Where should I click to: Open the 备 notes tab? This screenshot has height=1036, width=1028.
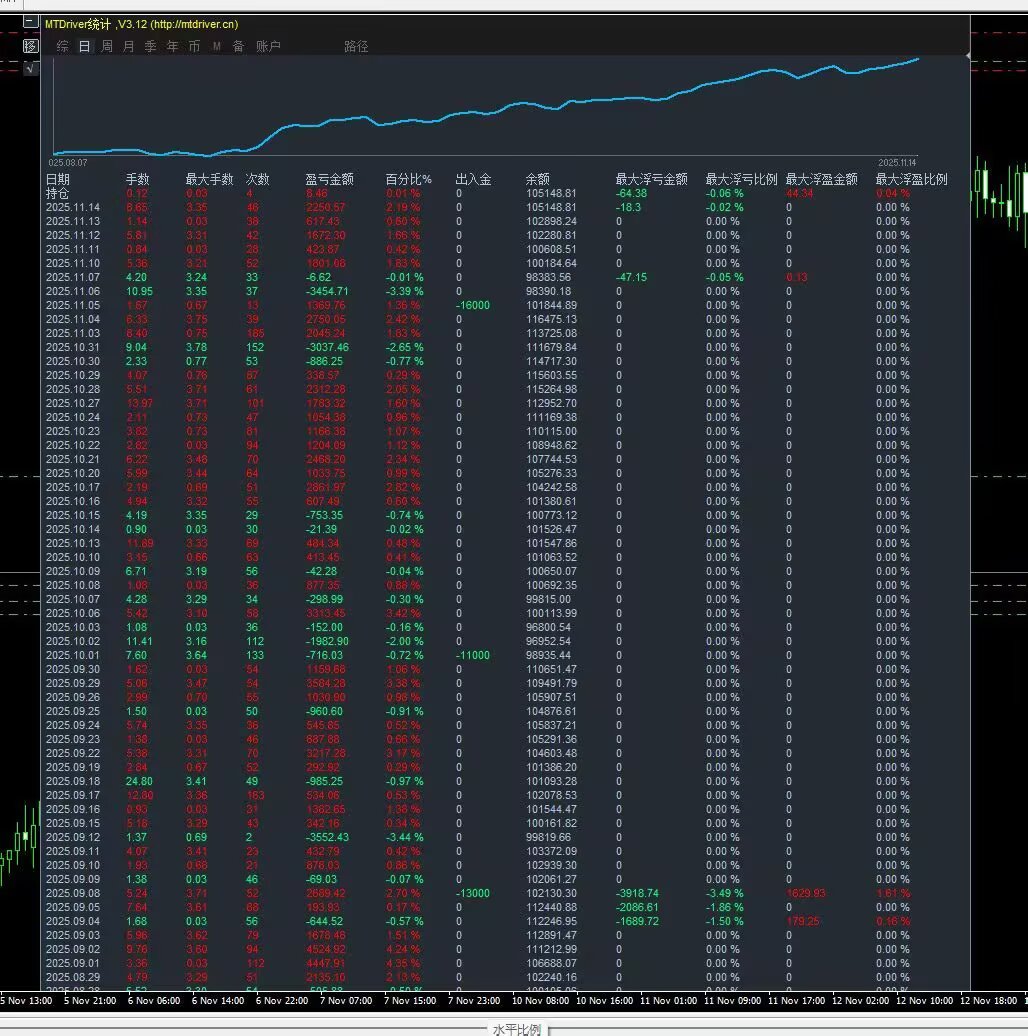(x=239, y=46)
